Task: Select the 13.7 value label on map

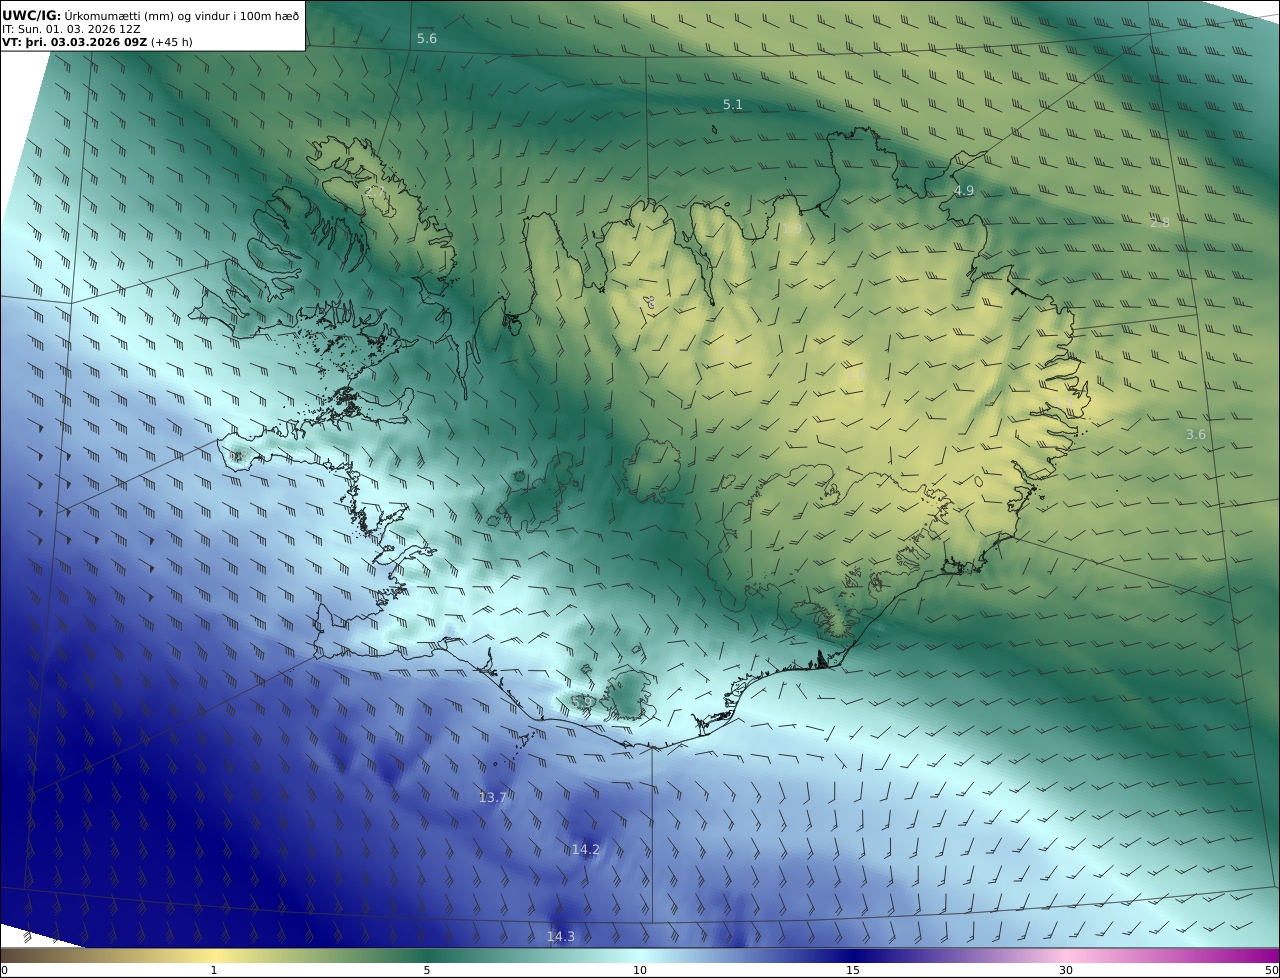Action: click(493, 797)
